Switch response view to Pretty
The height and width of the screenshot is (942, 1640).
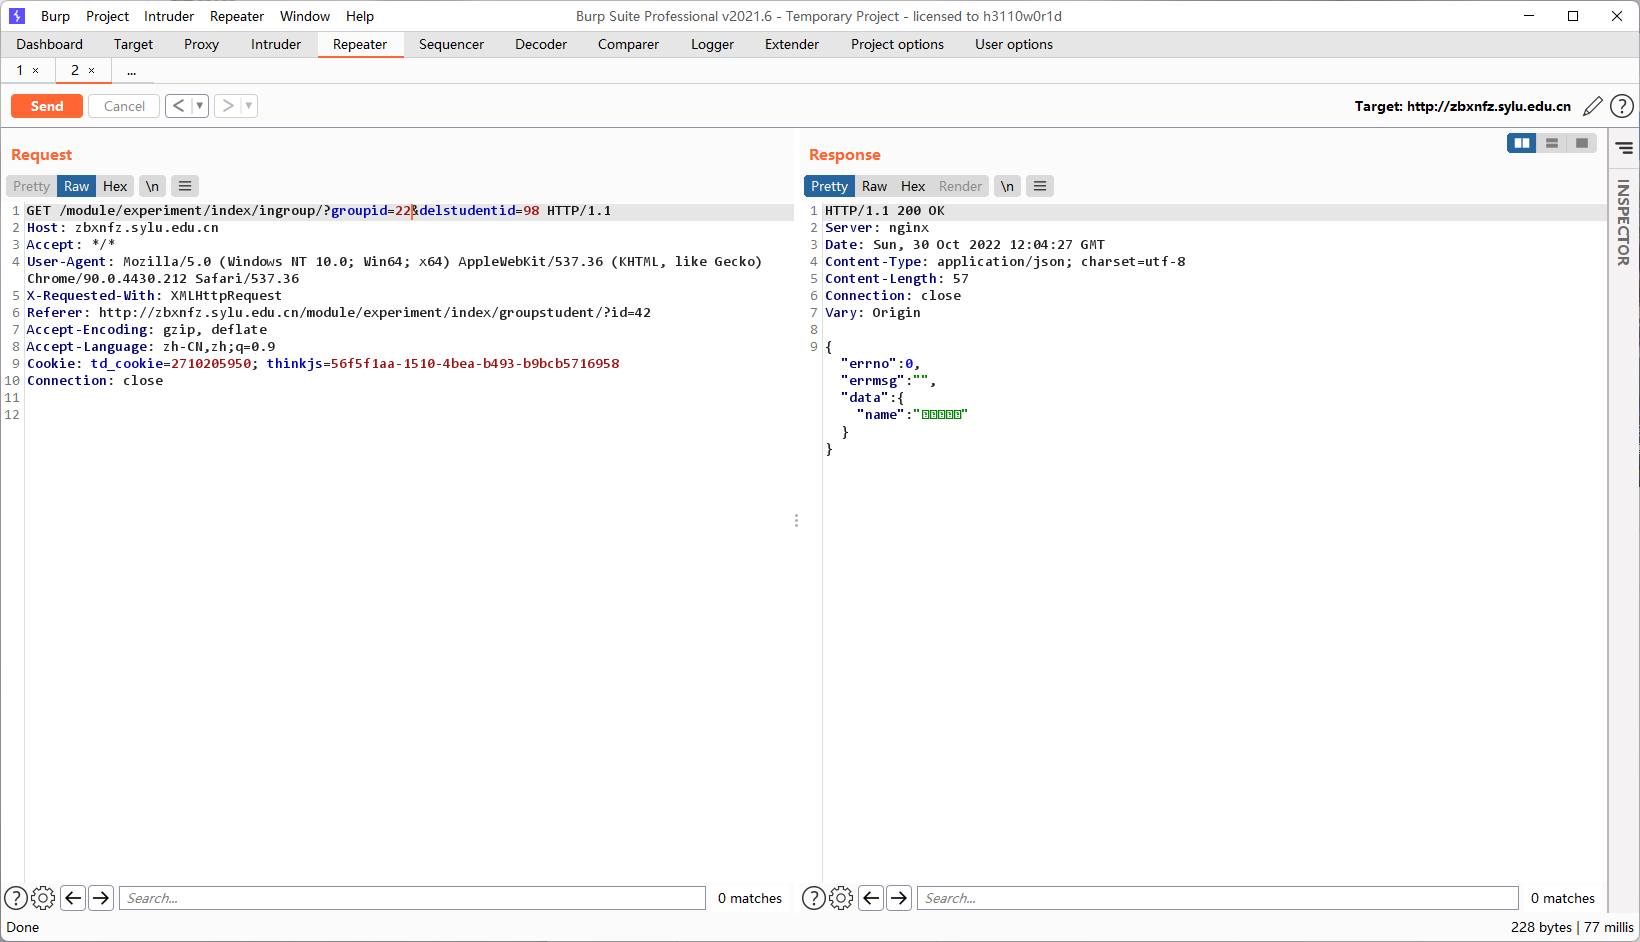pos(829,186)
